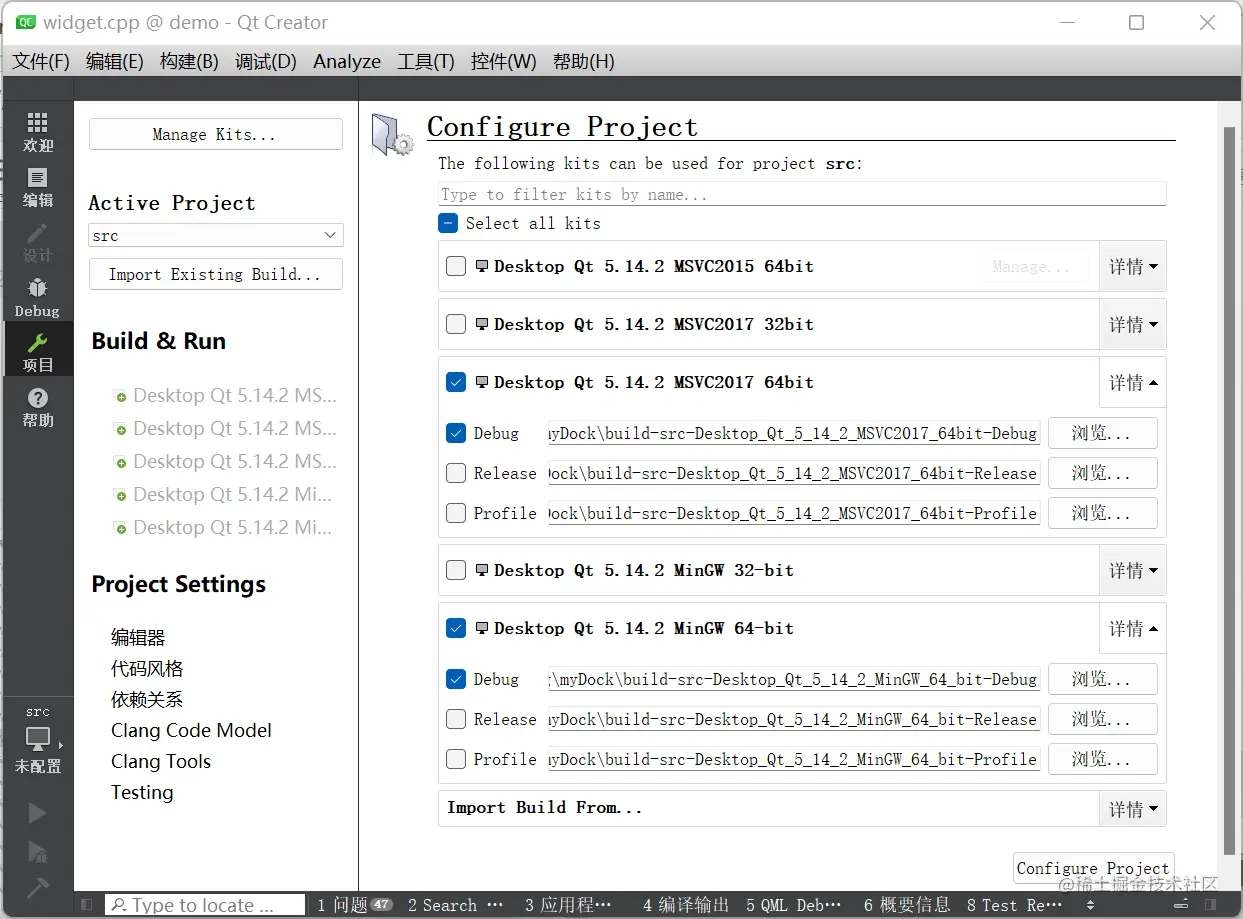Check the Desktop Qt 5.14.2 MinGW 32-bit kit
This screenshot has height=919, width=1243.
tap(456, 570)
